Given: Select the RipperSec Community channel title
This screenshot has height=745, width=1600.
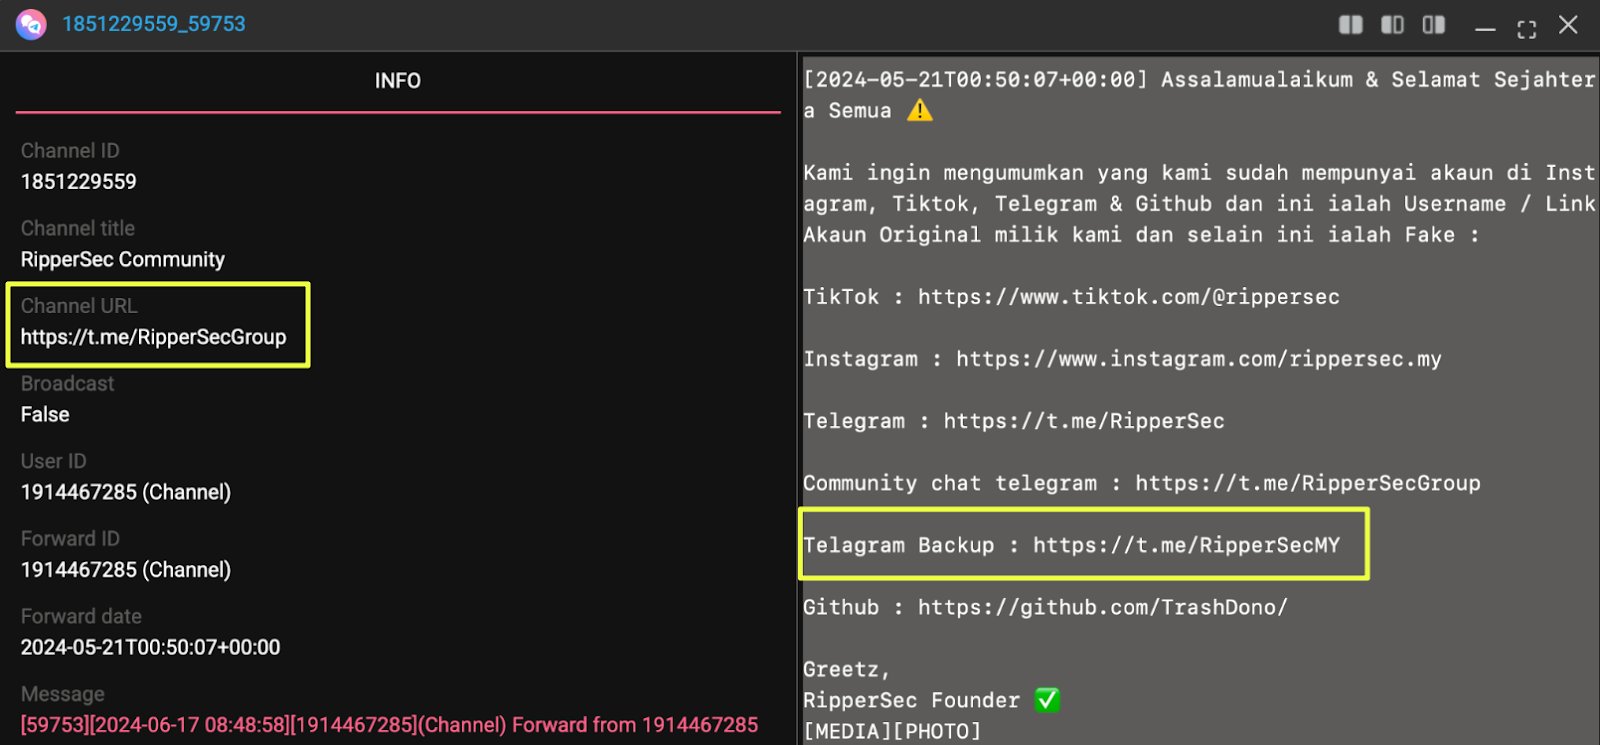Looking at the screenshot, I should pyautogui.click(x=122, y=260).
